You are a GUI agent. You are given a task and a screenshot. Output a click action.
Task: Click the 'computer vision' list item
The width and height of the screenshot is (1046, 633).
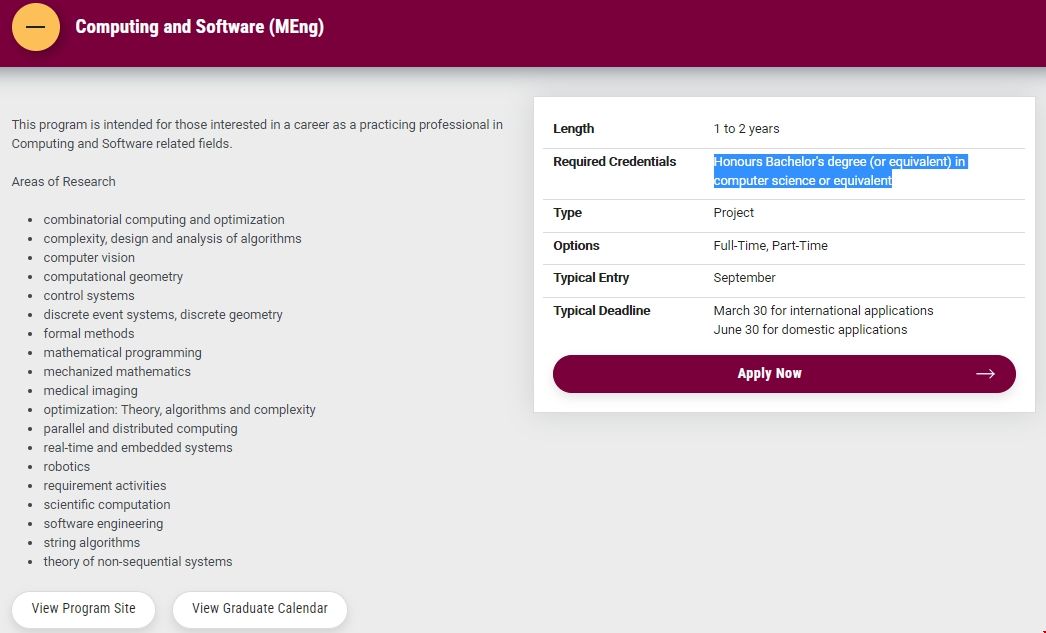click(89, 258)
